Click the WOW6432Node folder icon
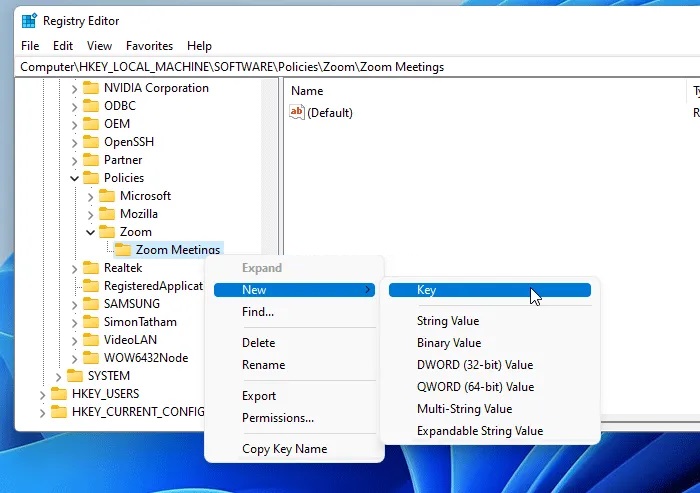This screenshot has width=700, height=493. (x=91, y=358)
